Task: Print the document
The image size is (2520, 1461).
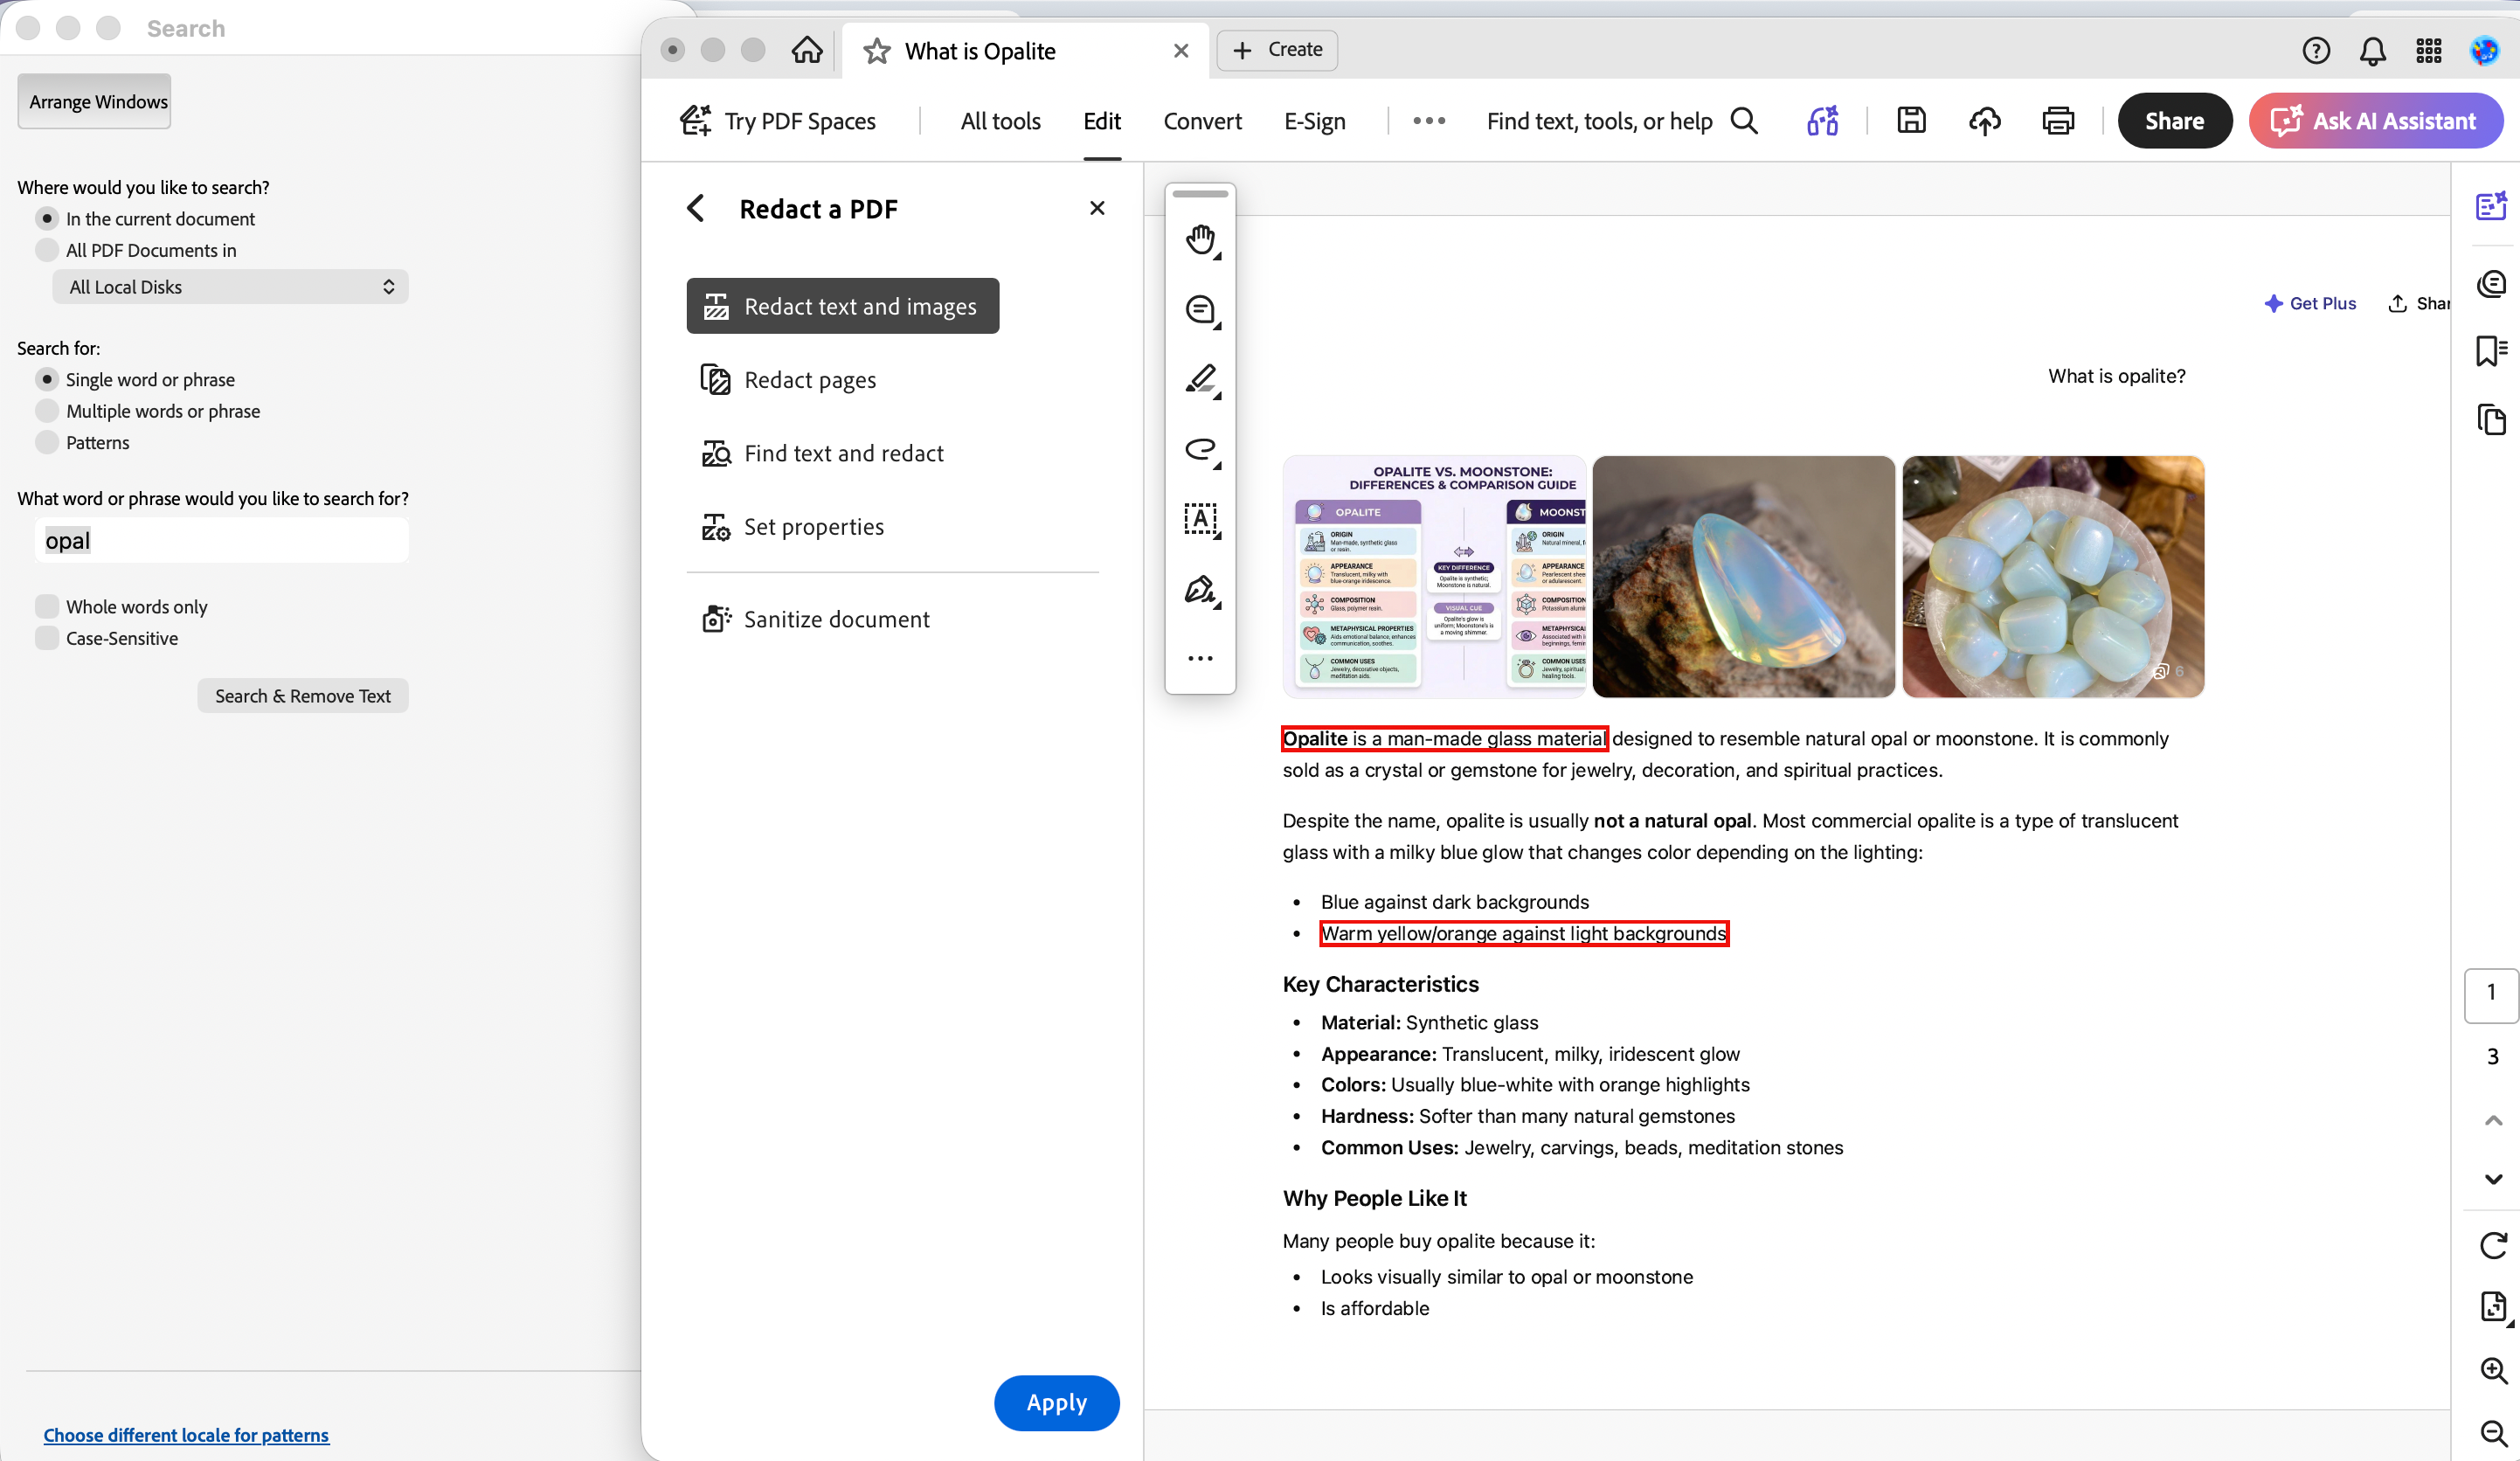Action: click(2058, 121)
